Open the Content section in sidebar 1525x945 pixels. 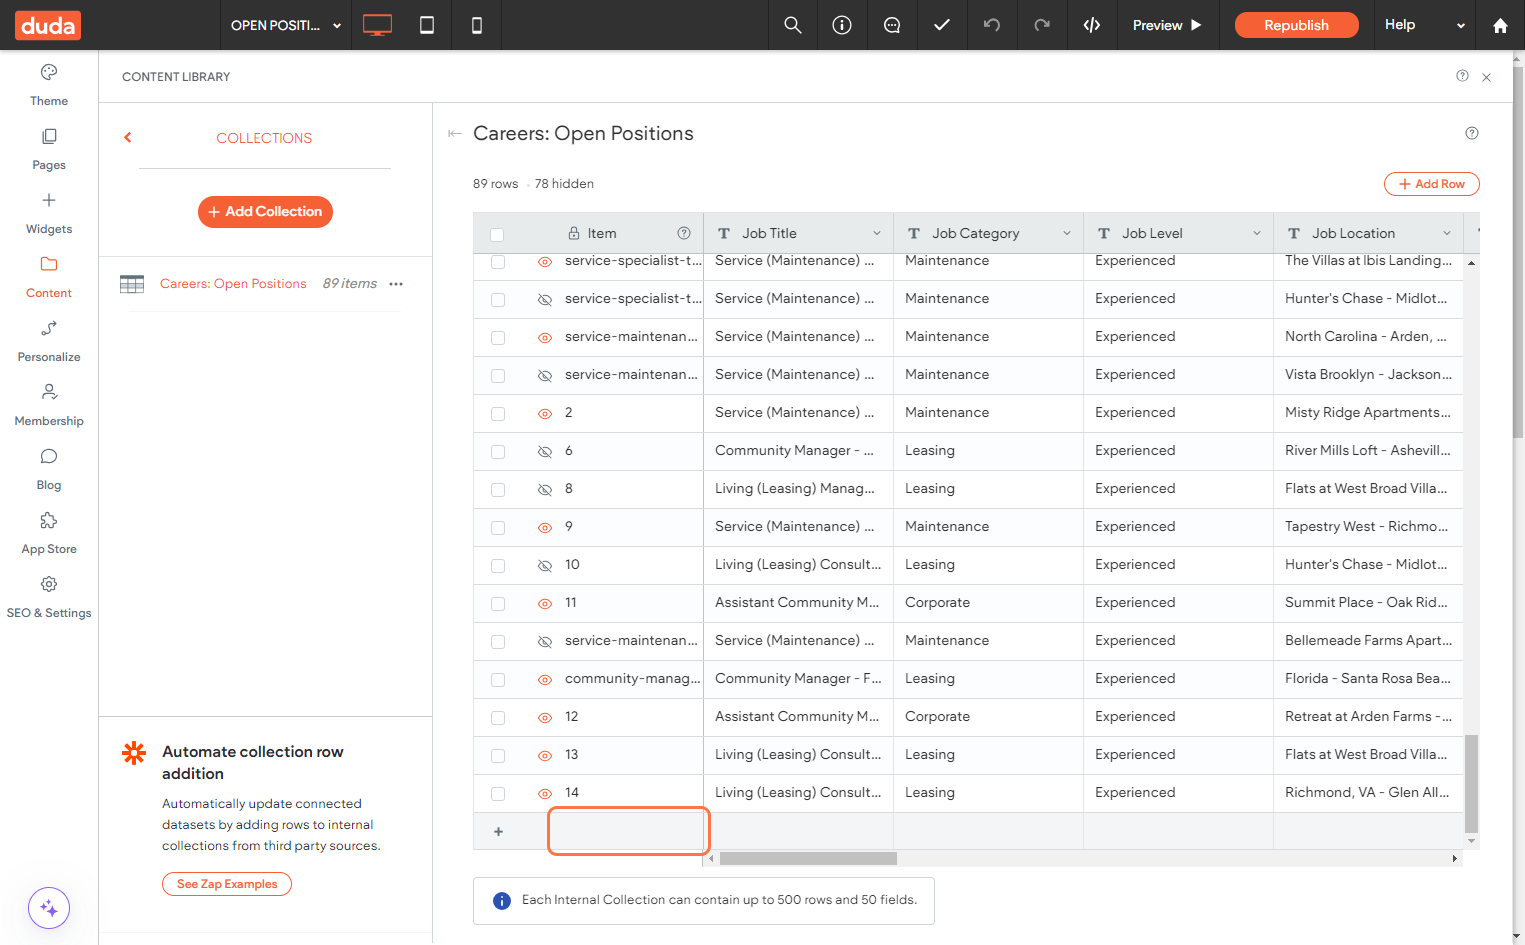tap(49, 277)
